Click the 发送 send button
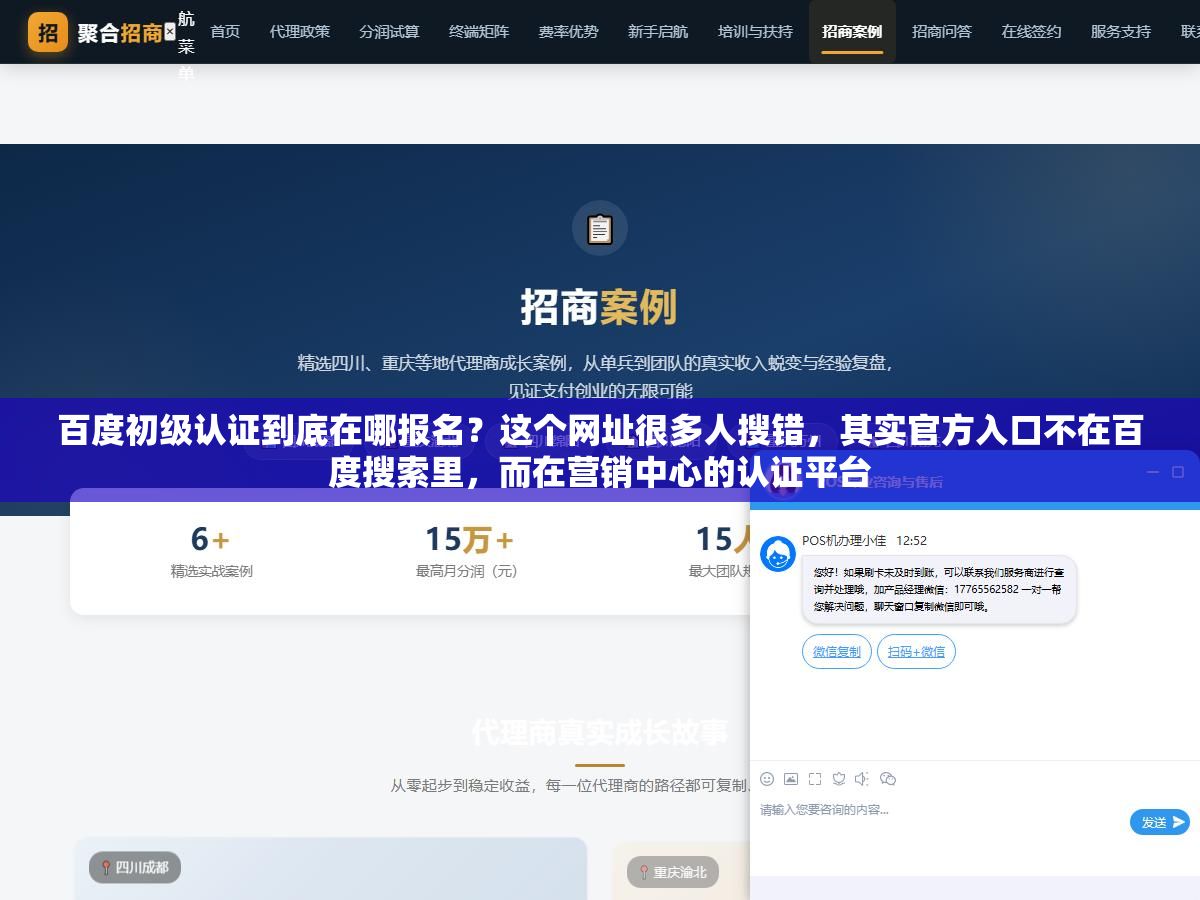 point(1160,822)
